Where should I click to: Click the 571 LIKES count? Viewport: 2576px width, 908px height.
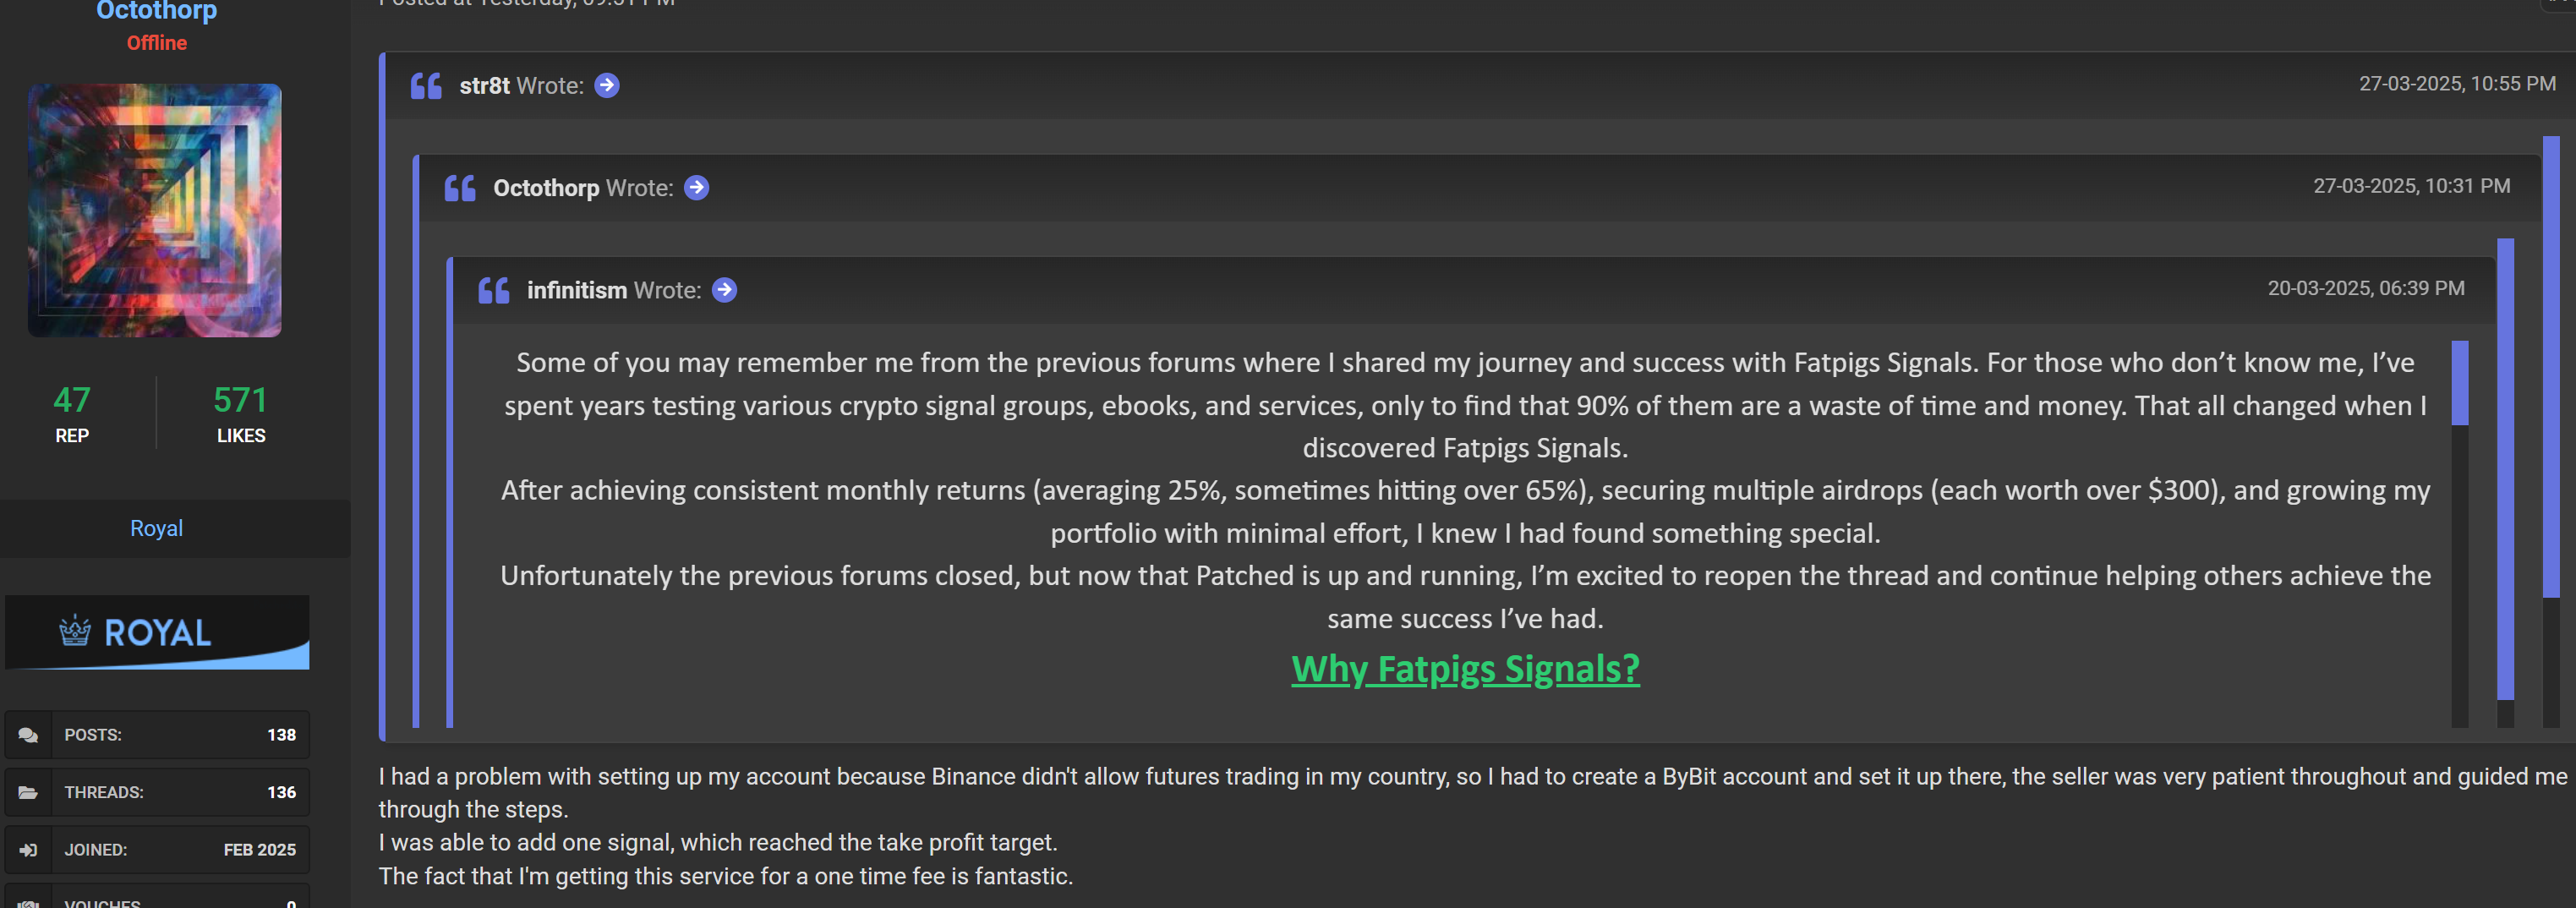[241, 400]
